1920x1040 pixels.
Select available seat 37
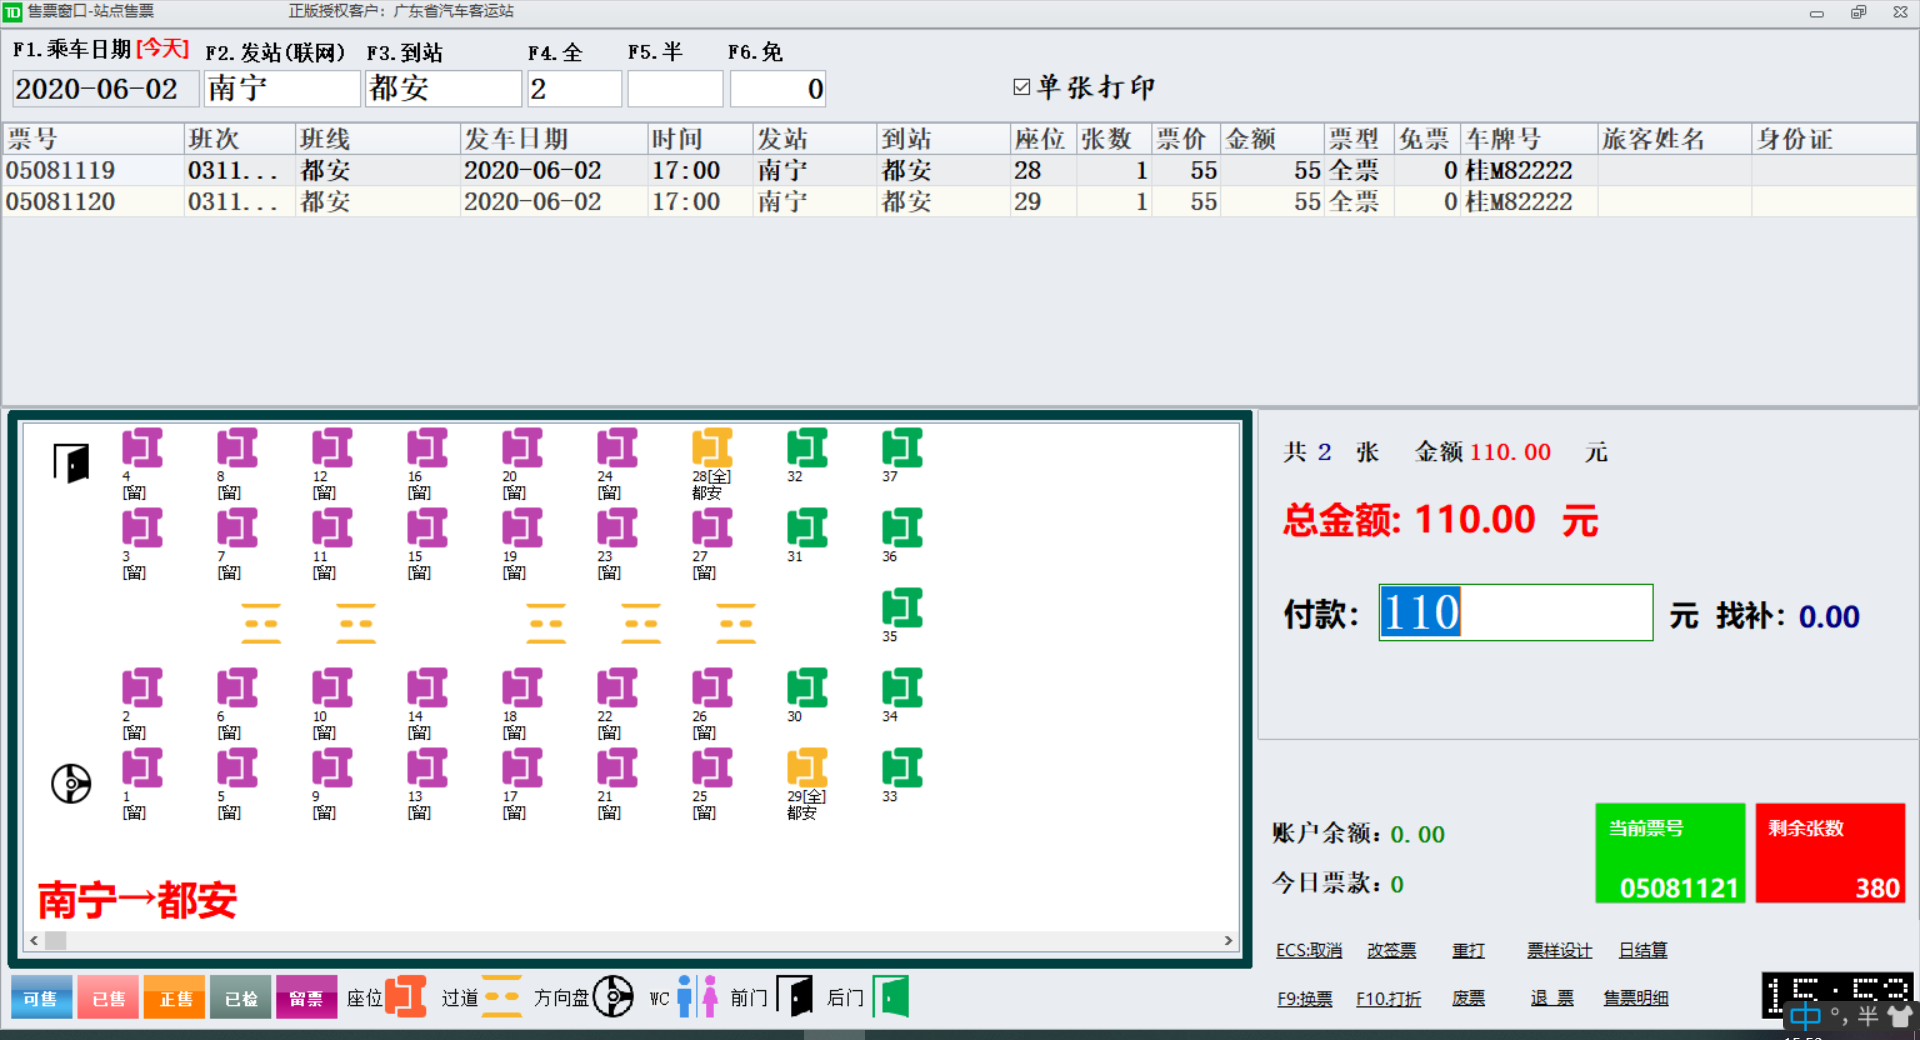coord(901,449)
